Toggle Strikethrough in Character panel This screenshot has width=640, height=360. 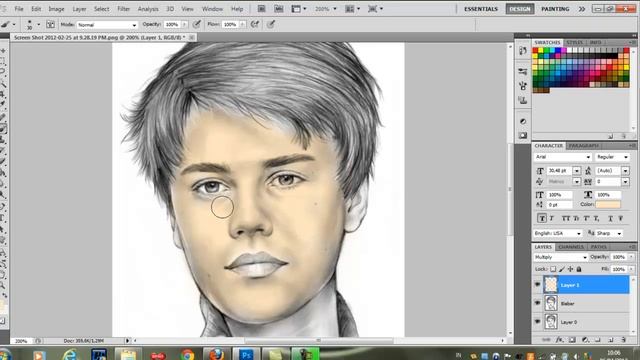point(620,218)
